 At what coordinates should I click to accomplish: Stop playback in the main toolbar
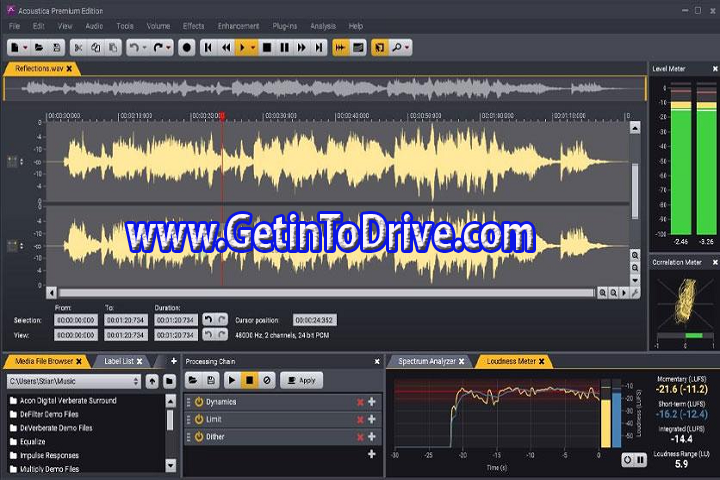pos(267,47)
